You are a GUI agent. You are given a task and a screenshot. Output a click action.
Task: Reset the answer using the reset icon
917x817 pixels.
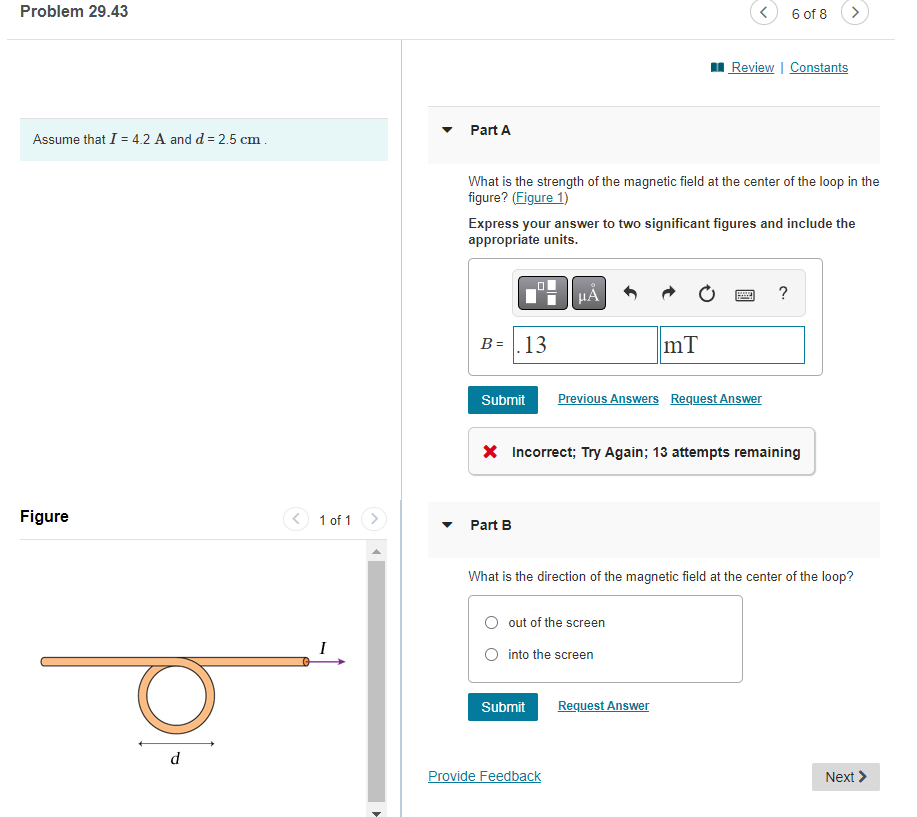point(707,292)
